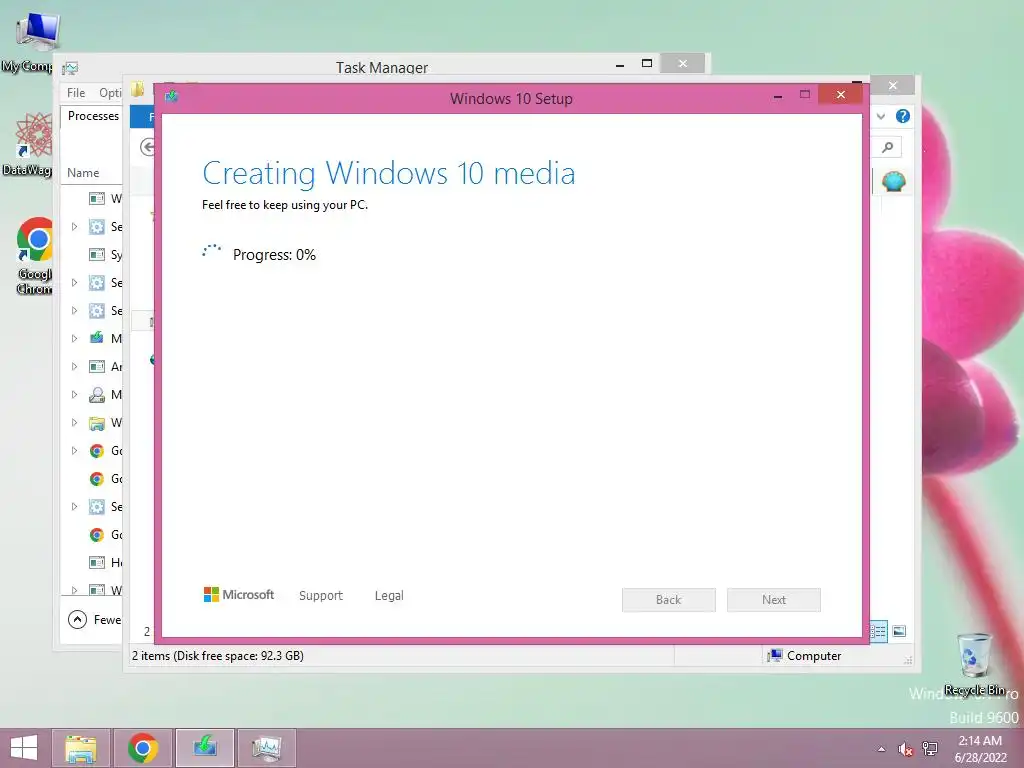Click the folder icon in Explorer title bar
This screenshot has width=1024, height=768.
click(137, 89)
